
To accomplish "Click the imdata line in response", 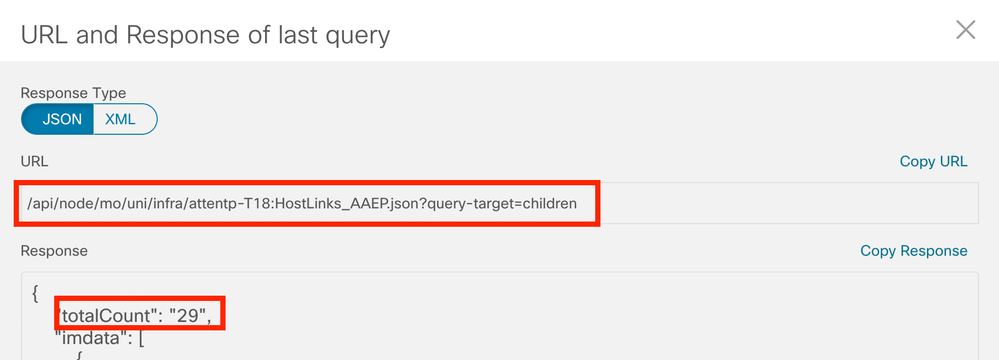I will [101, 339].
